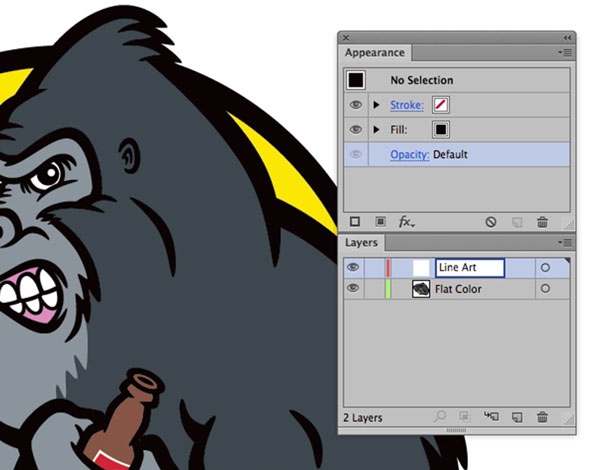
Task: Open the fx Add New Effect menu
Action: [x=407, y=222]
